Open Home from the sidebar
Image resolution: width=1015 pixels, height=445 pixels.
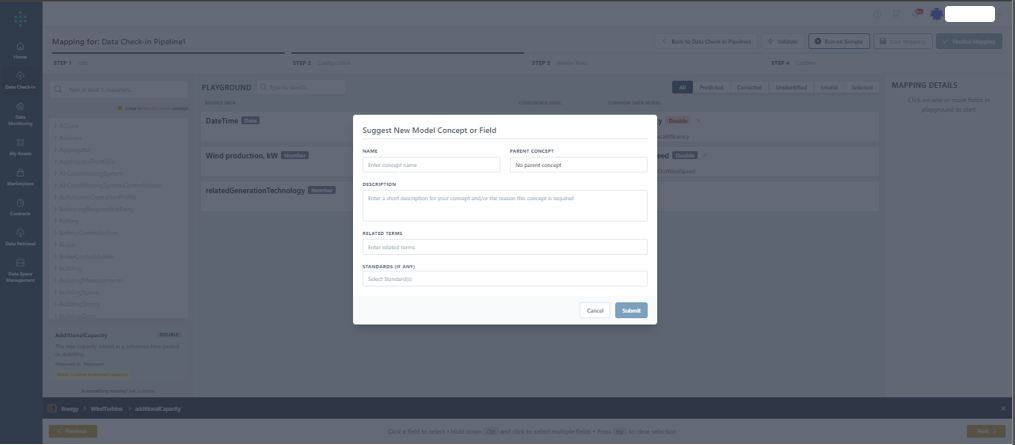point(20,50)
